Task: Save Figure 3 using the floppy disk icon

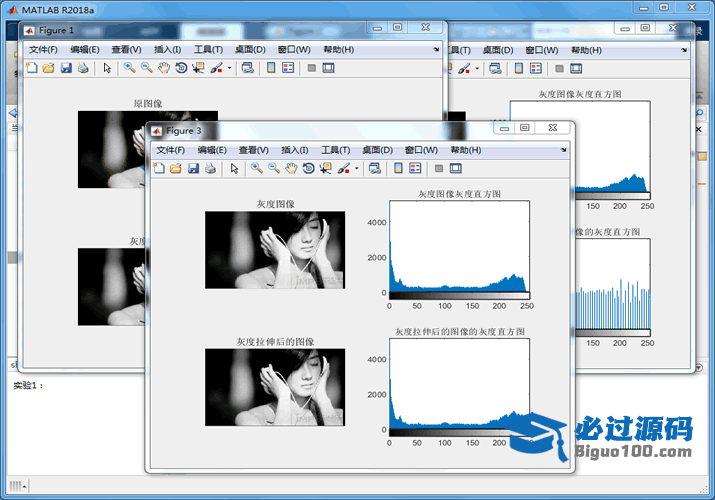Action: (193, 169)
